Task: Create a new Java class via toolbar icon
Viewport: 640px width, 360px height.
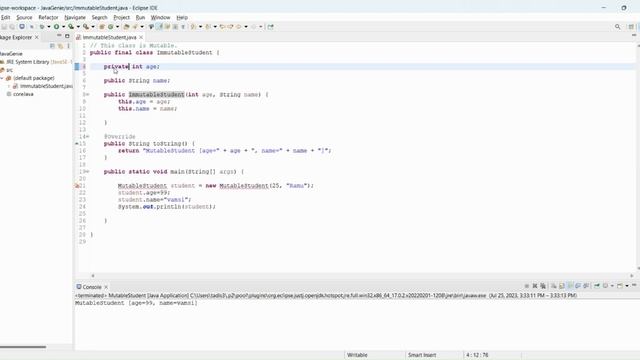Action: click(110, 27)
